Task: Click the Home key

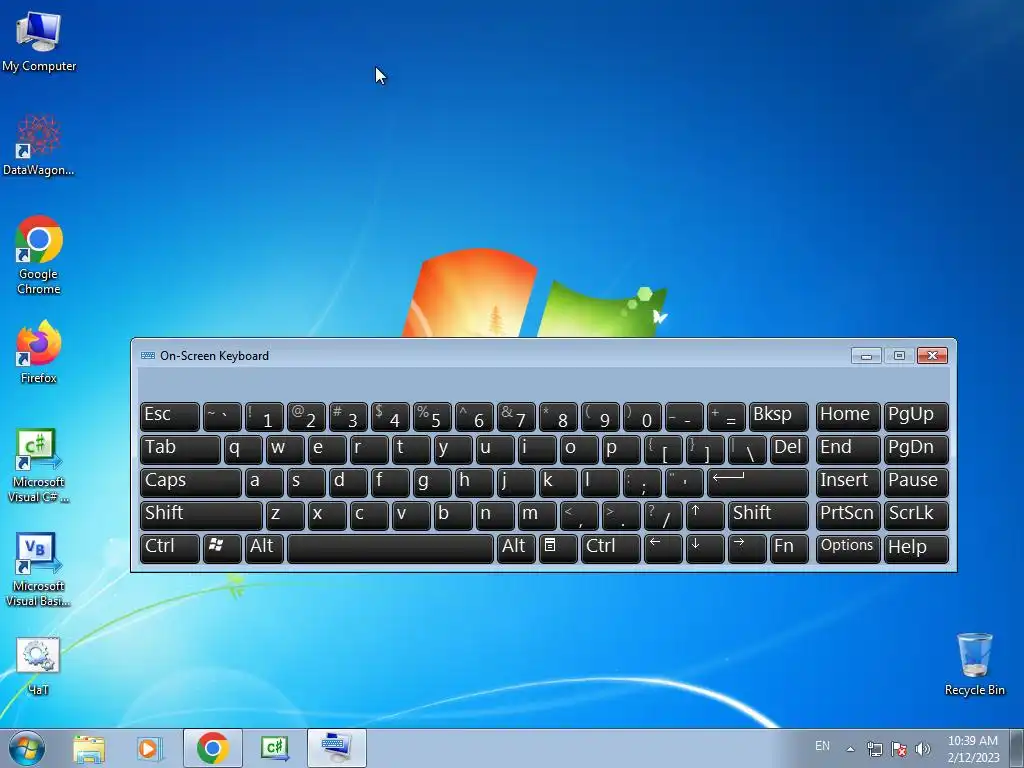Action: pos(848,416)
